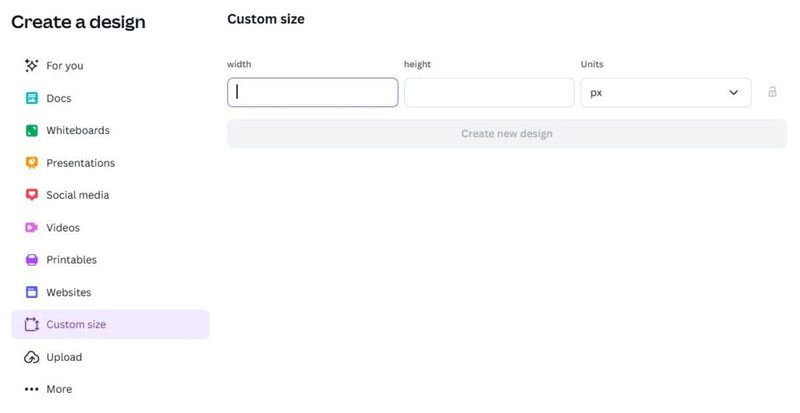Select the green Whiteboards icon
The width and height of the screenshot is (800, 413).
click(31, 131)
